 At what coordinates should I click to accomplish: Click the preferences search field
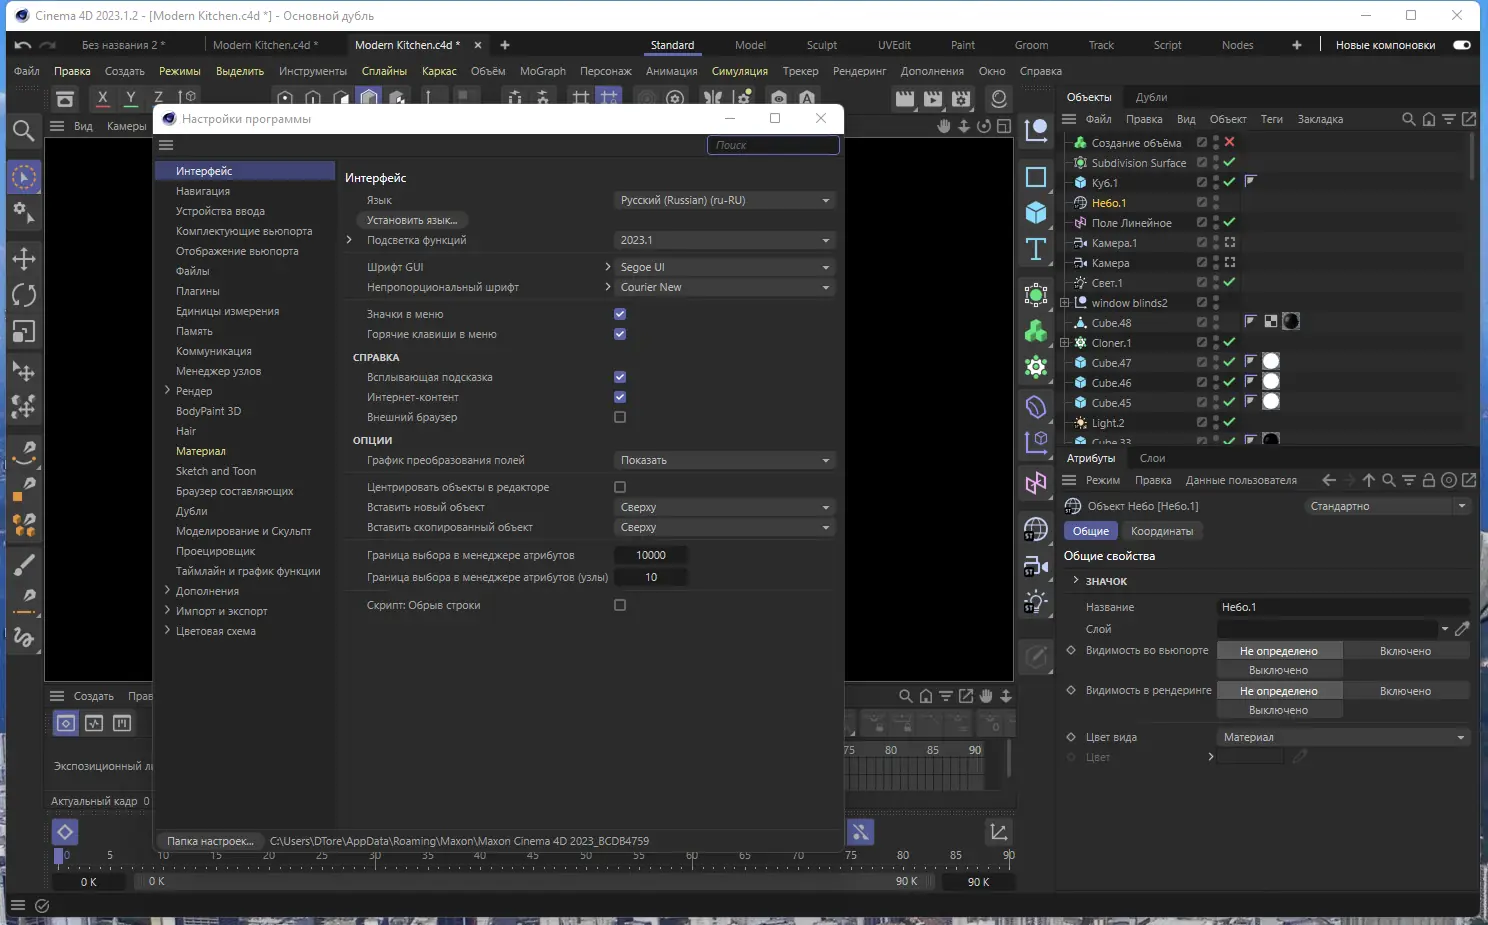point(772,145)
